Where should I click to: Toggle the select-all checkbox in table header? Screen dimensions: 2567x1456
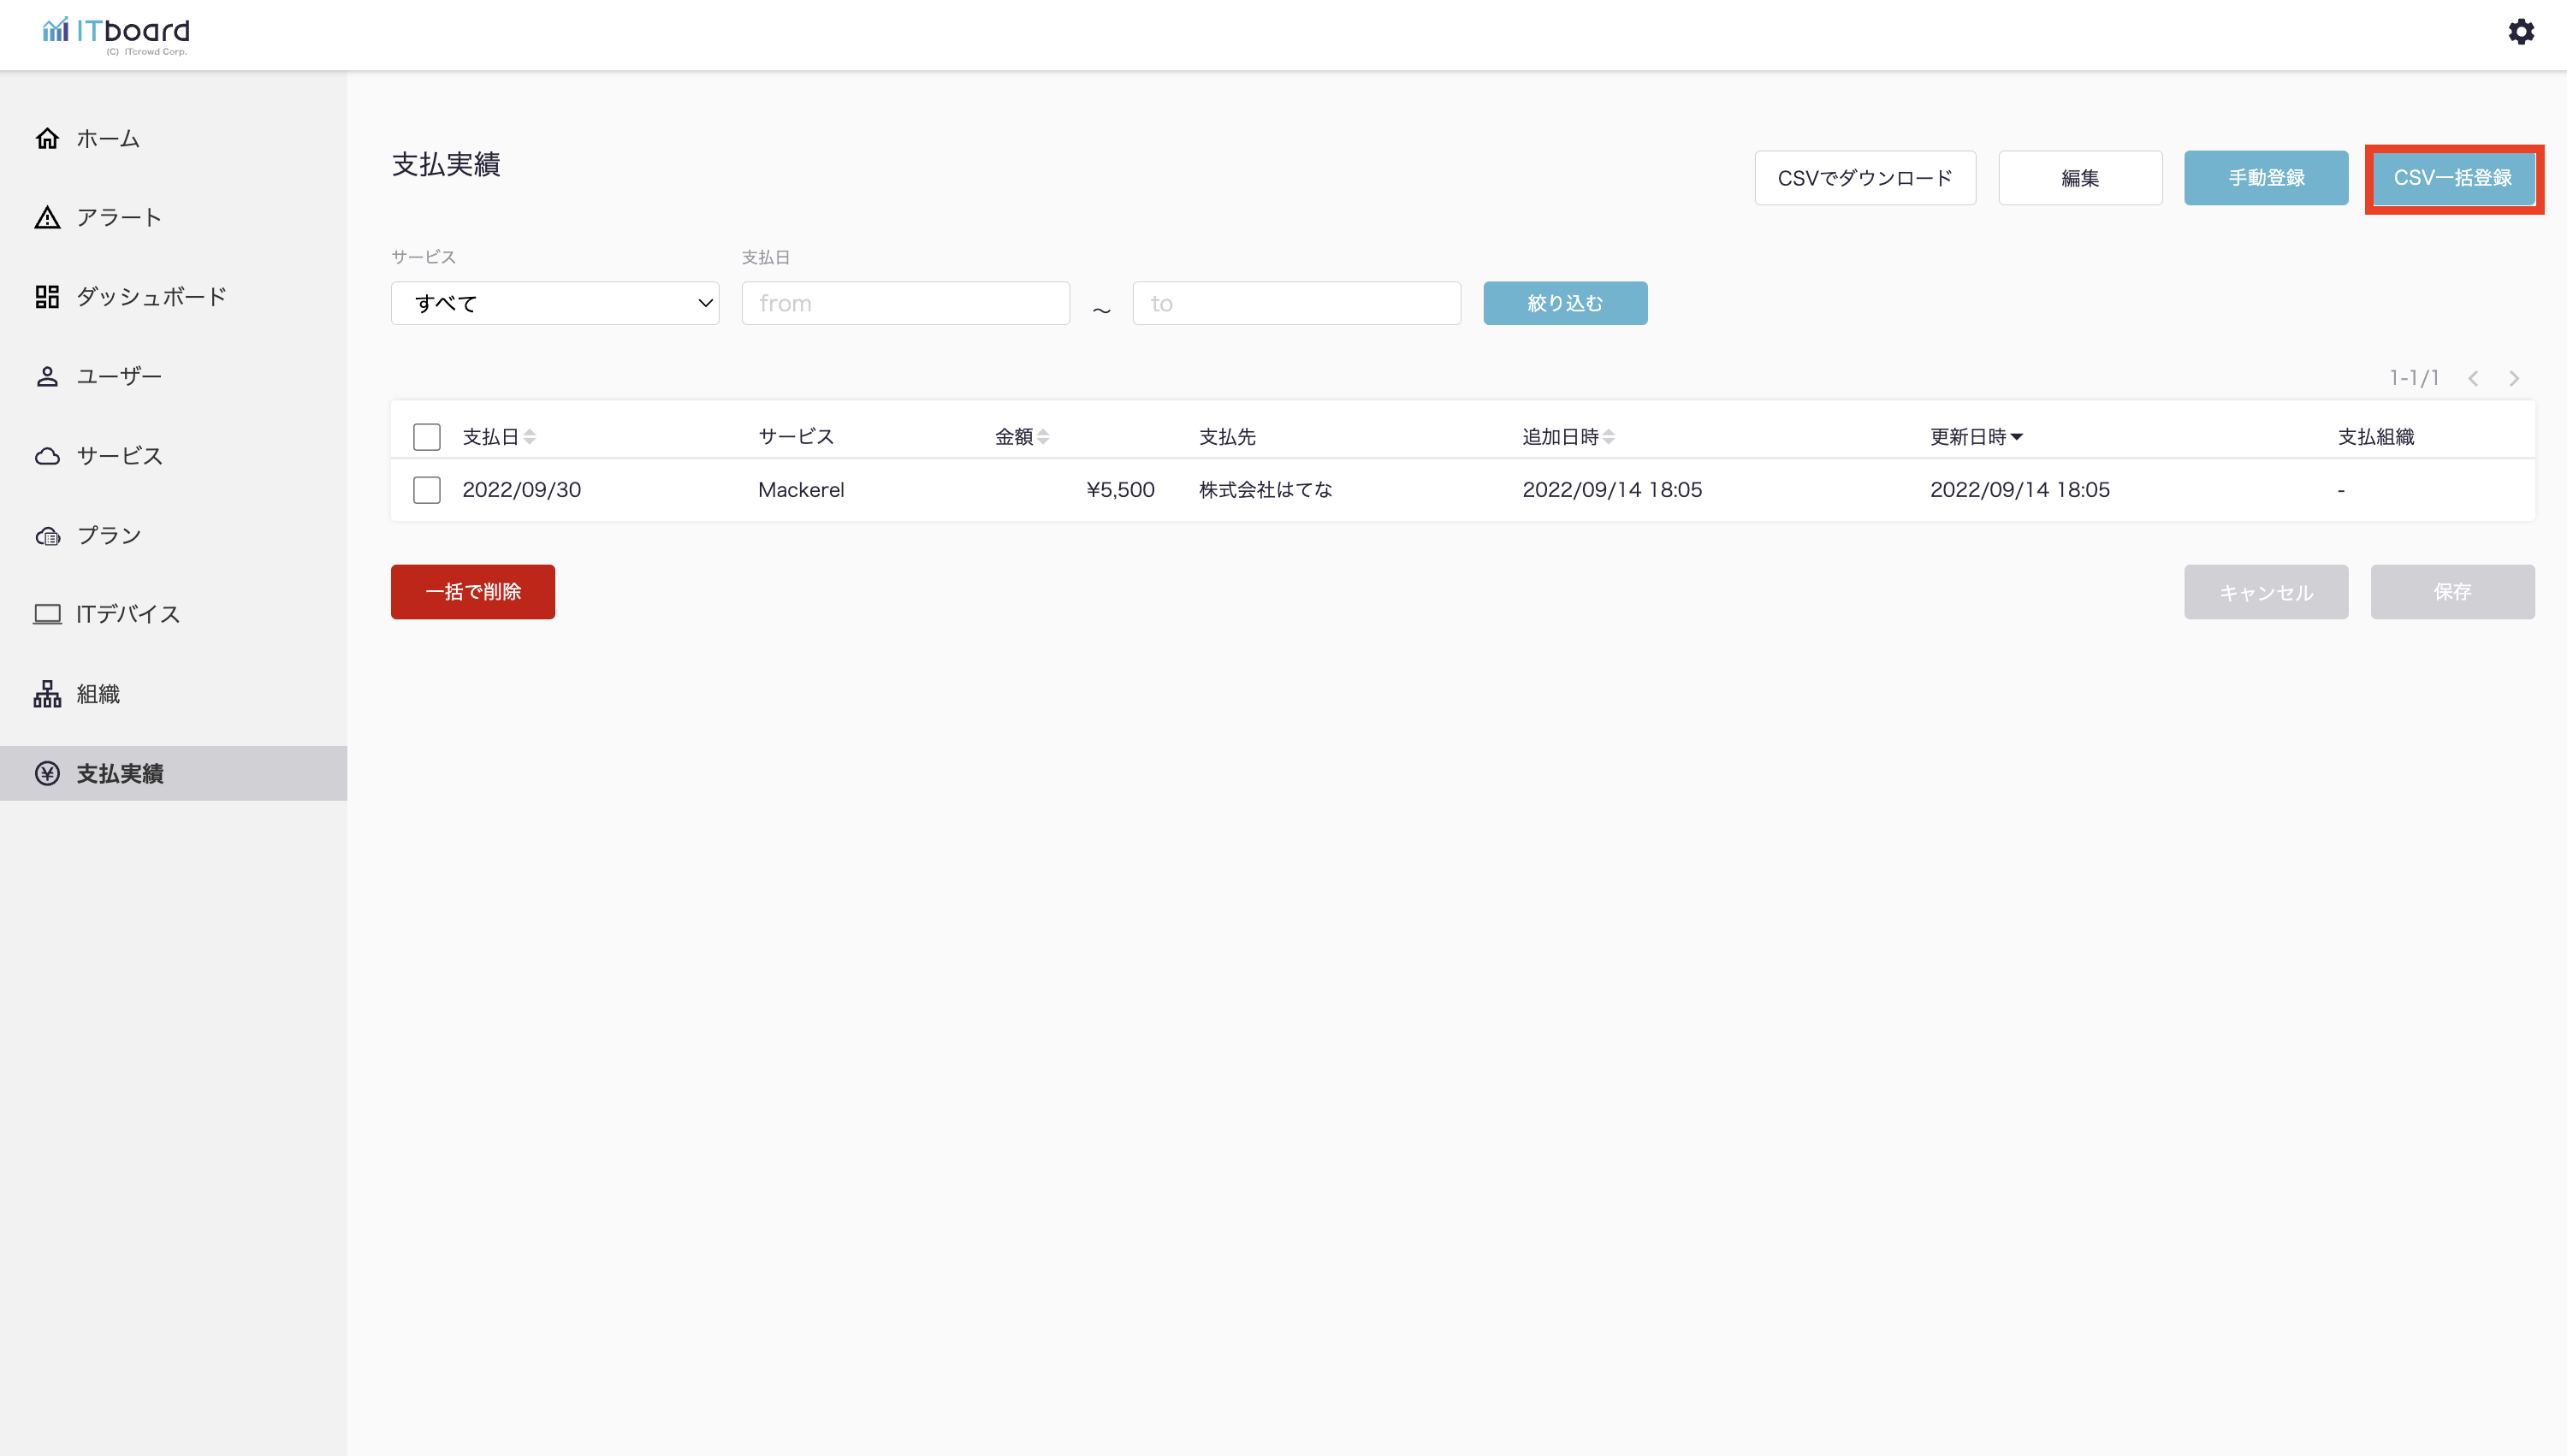pos(427,437)
